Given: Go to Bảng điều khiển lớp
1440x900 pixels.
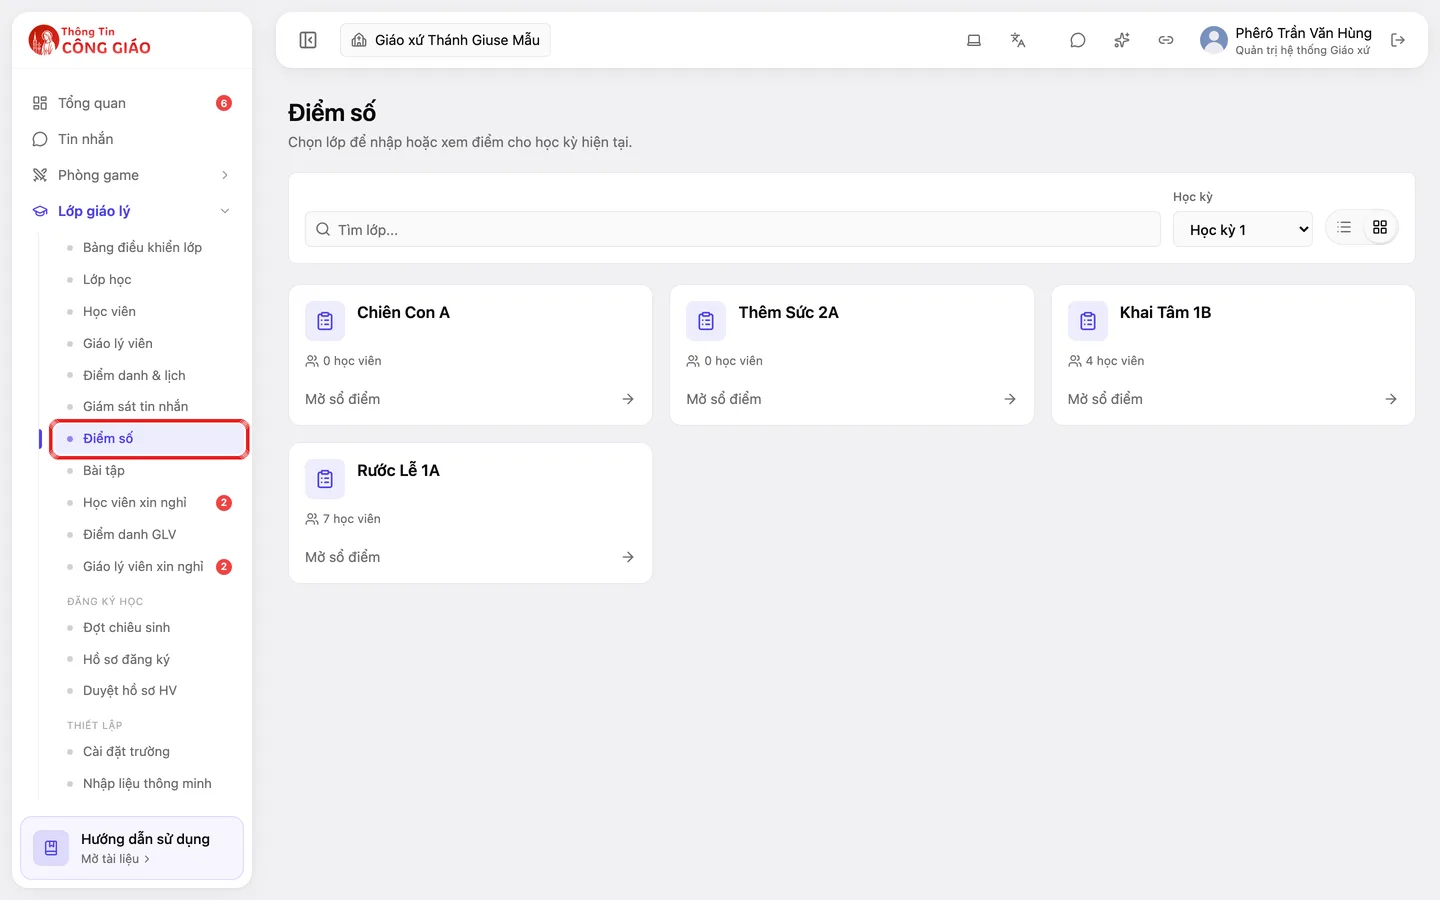Looking at the screenshot, I should (150, 247).
